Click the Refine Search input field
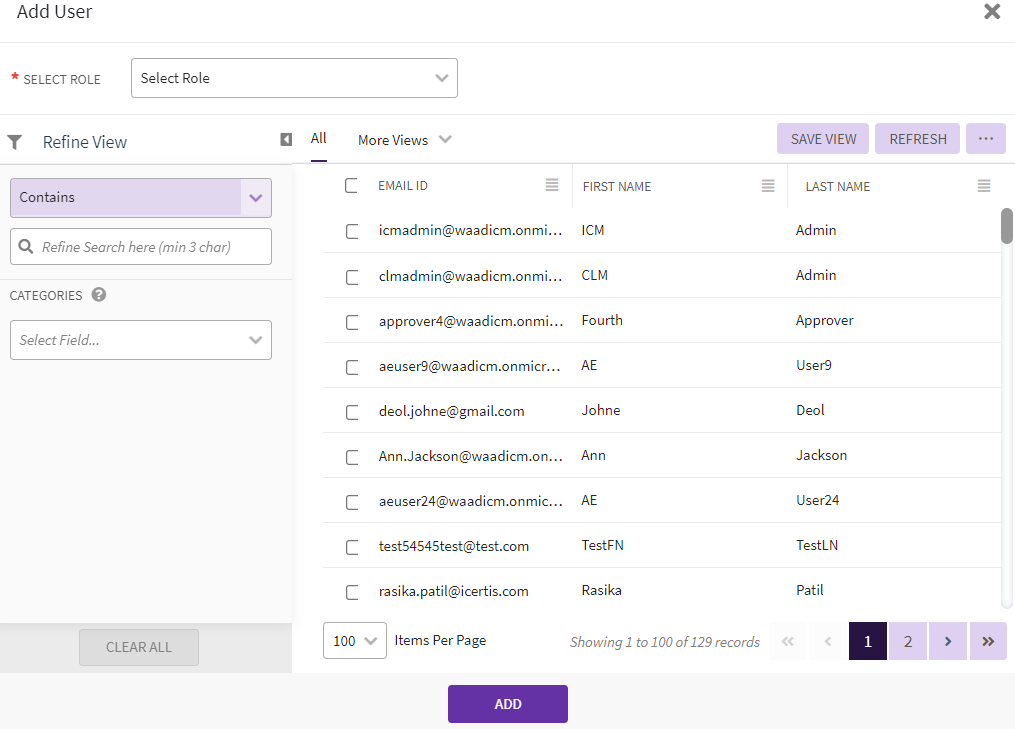Image resolution: width=1015 pixels, height=729 pixels. [x=150, y=247]
